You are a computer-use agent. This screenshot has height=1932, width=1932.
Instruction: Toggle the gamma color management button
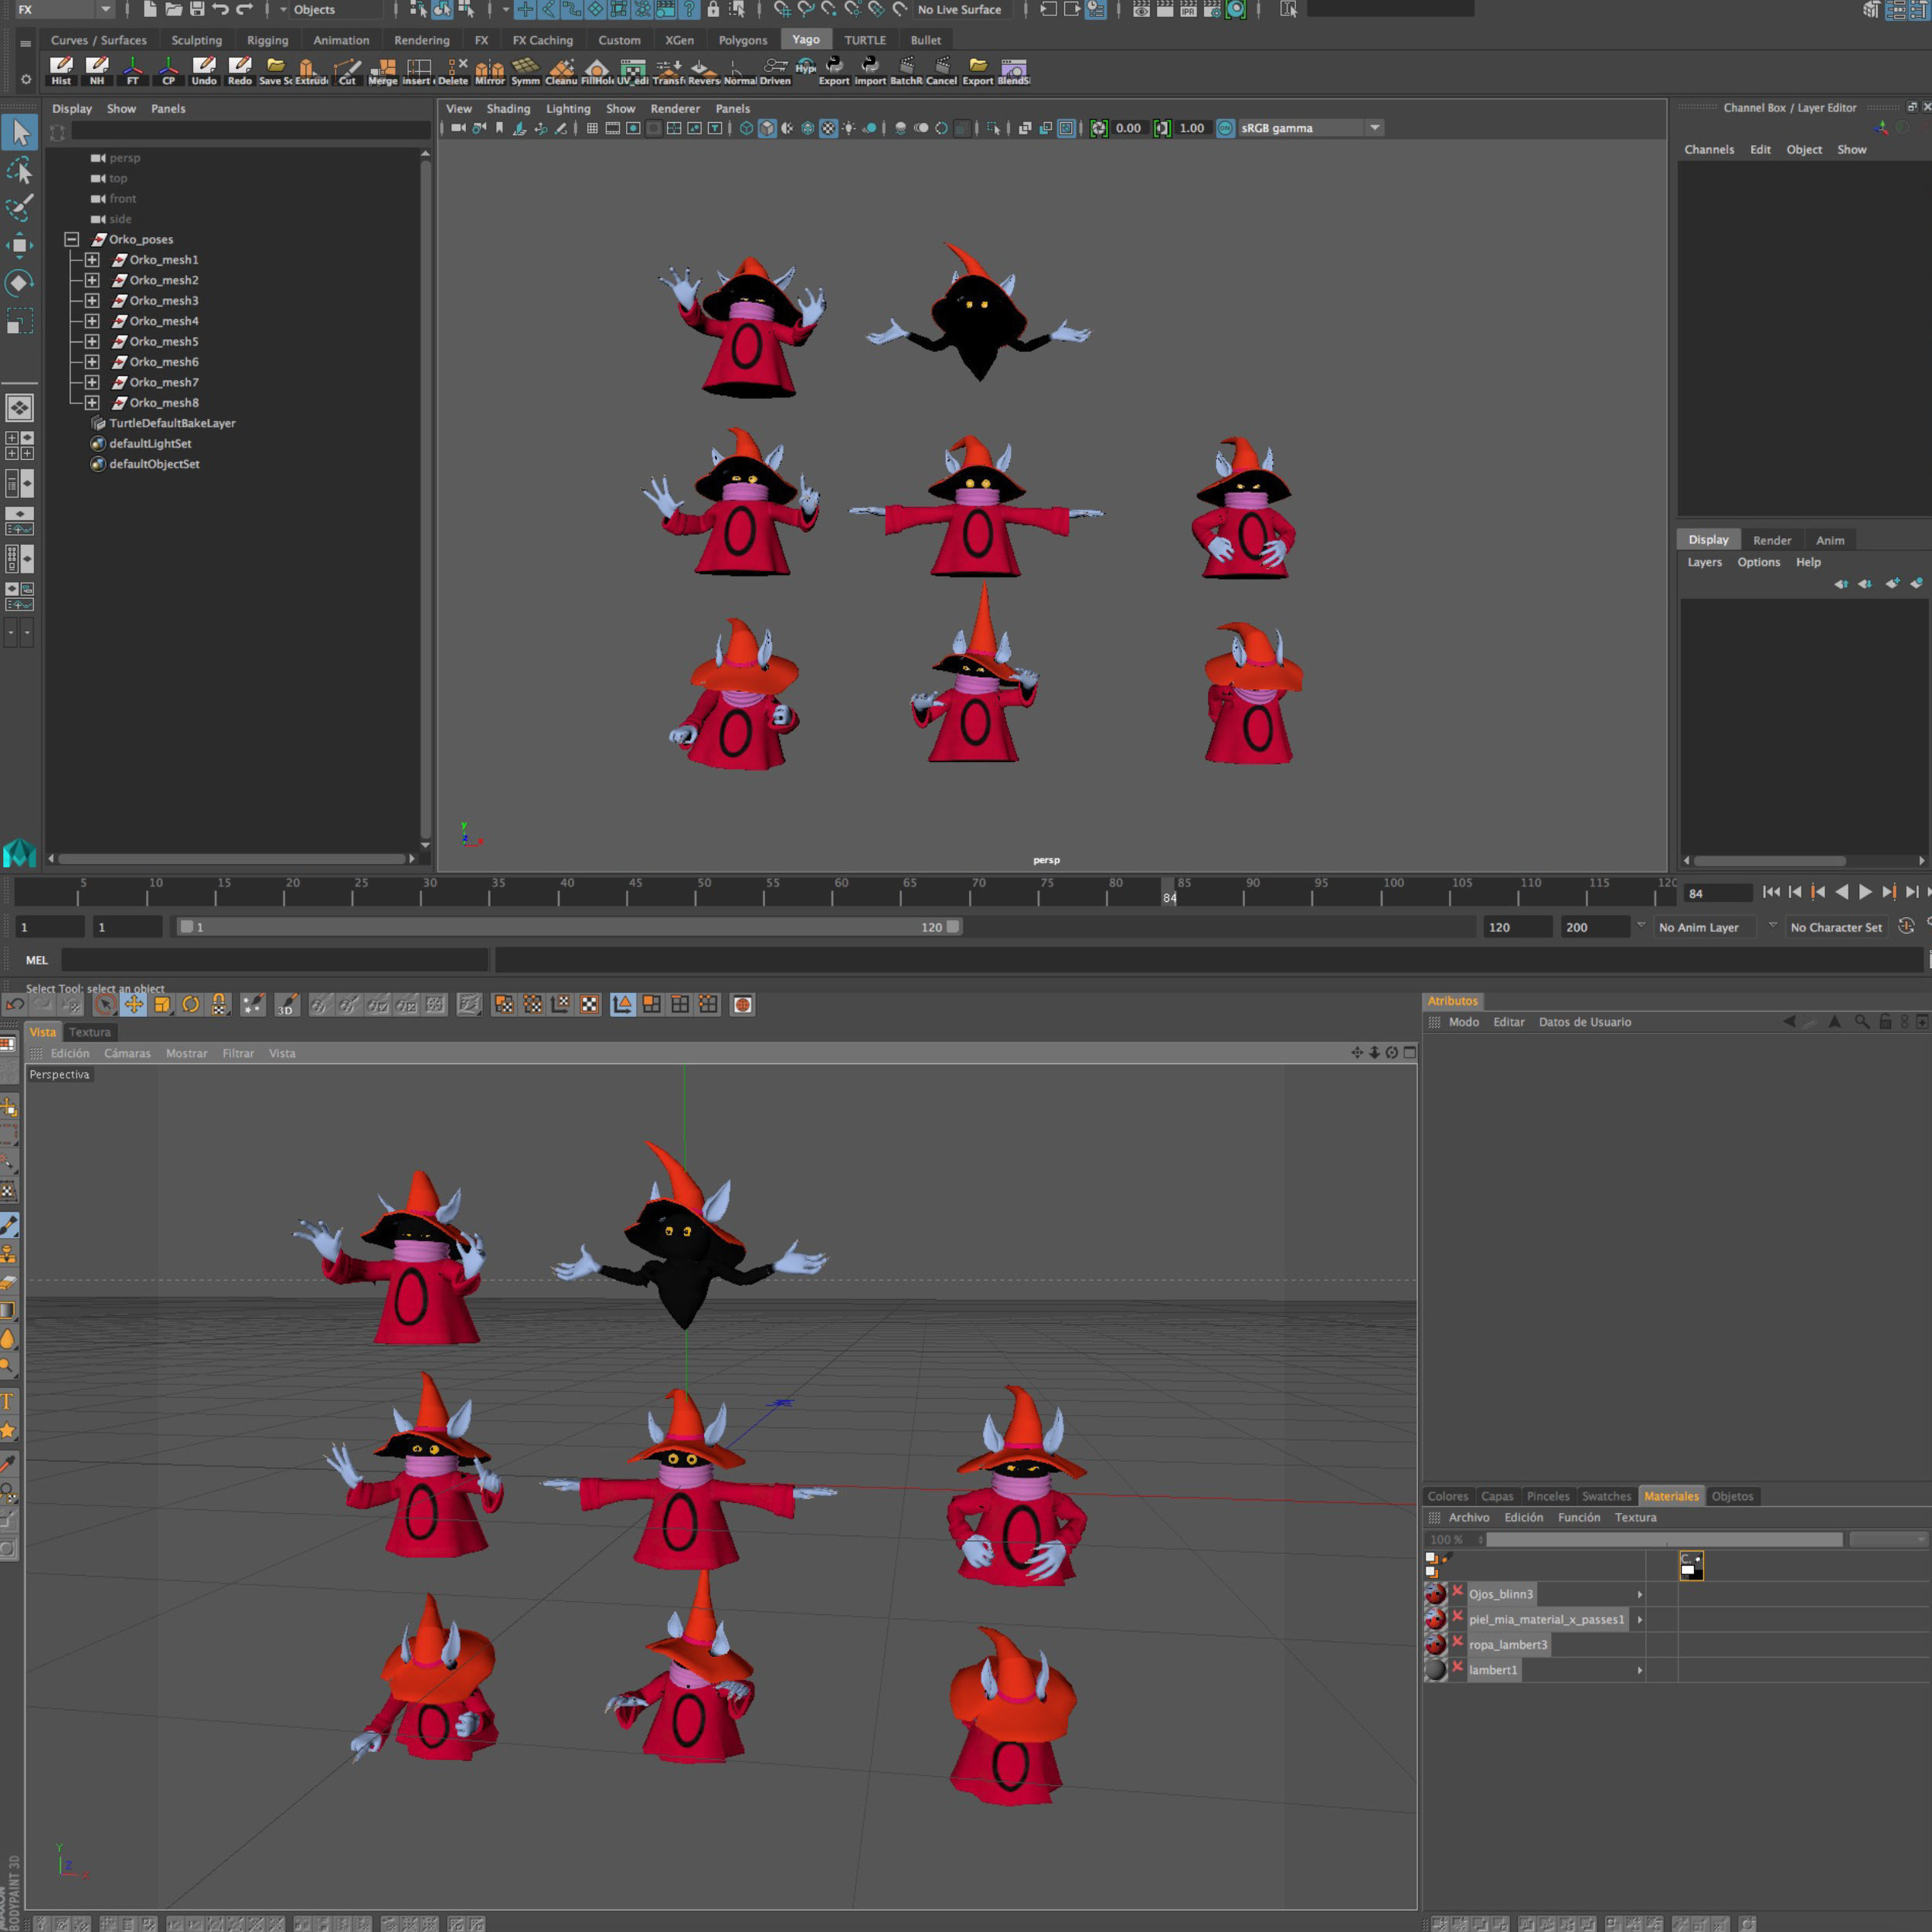1225,128
